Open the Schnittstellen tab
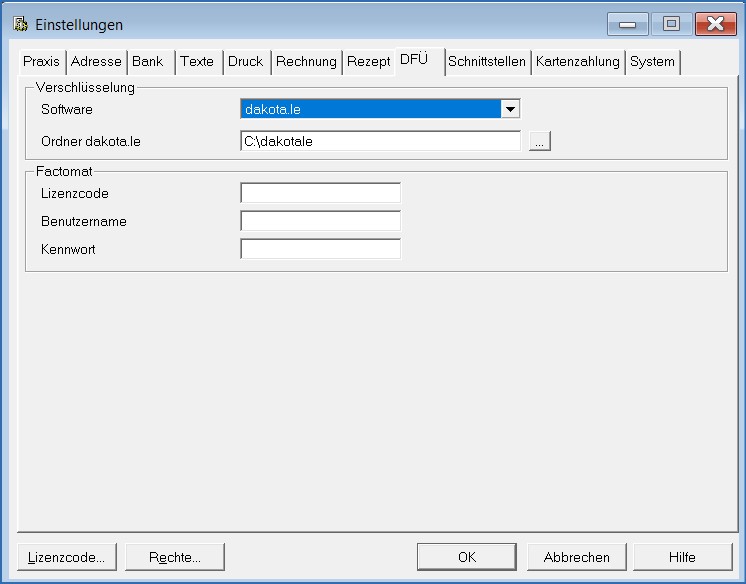This screenshot has width=746, height=584. point(487,62)
